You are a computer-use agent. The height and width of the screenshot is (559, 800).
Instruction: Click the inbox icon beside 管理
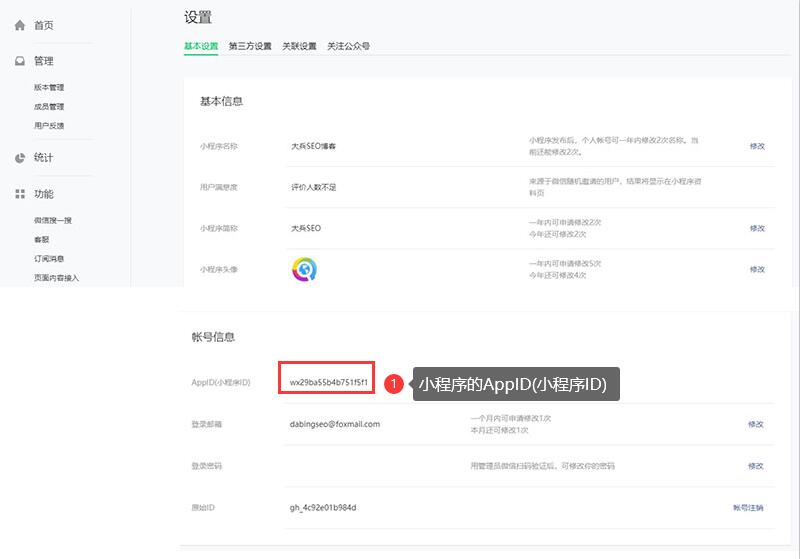tap(20, 61)
